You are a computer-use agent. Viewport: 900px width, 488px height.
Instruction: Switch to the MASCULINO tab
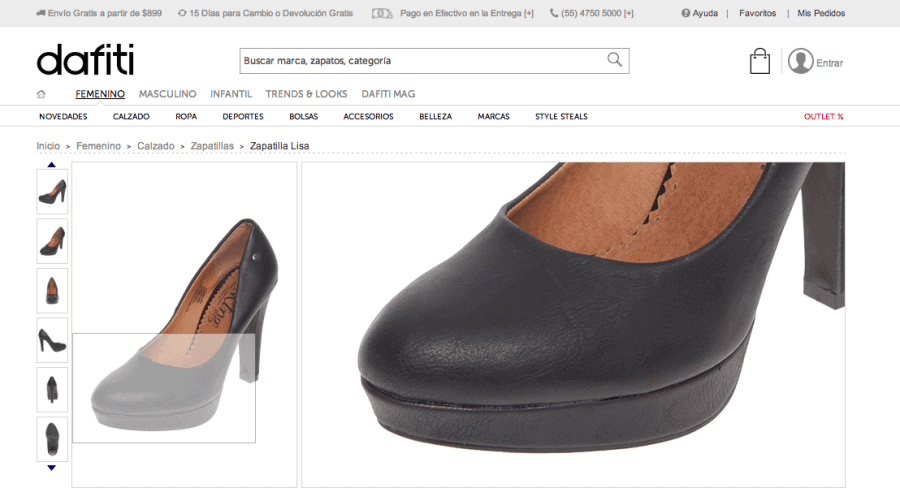167,94
